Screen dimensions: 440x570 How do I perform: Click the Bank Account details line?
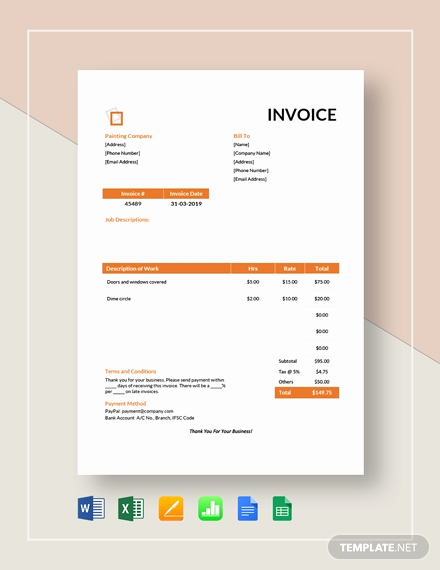[x=149, y=418]
